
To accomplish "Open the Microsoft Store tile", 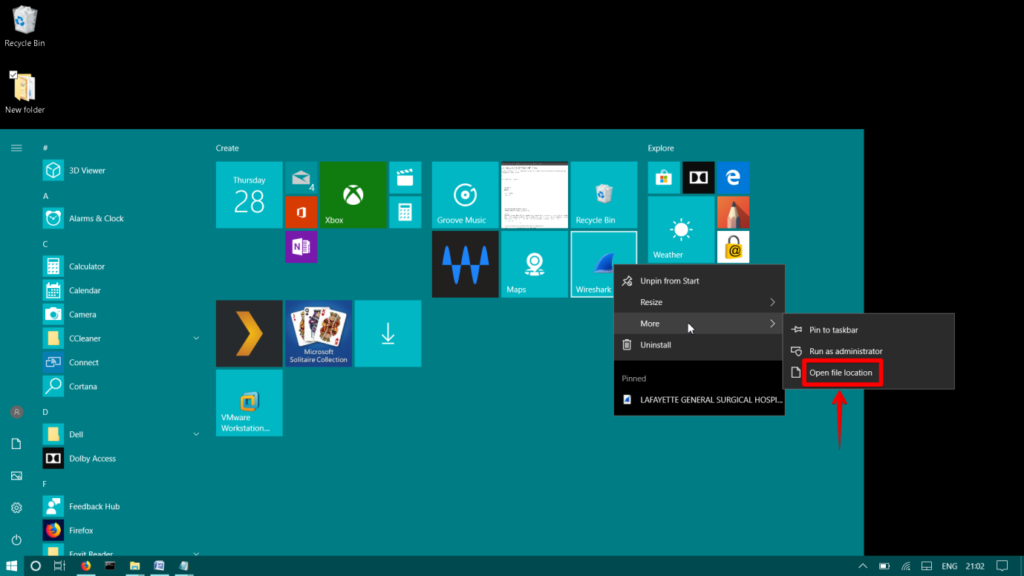I will coord(664,178).
